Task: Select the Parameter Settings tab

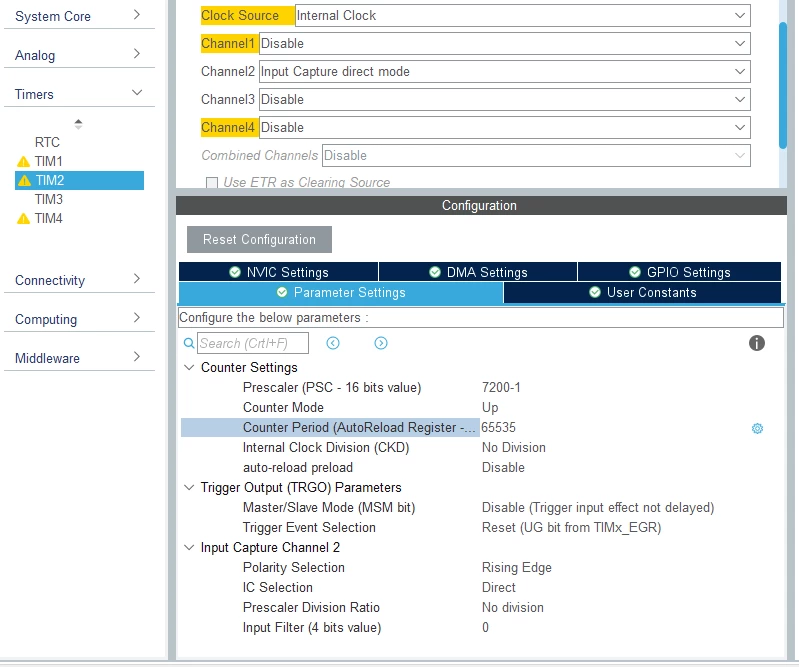Action: pos(340,292)
